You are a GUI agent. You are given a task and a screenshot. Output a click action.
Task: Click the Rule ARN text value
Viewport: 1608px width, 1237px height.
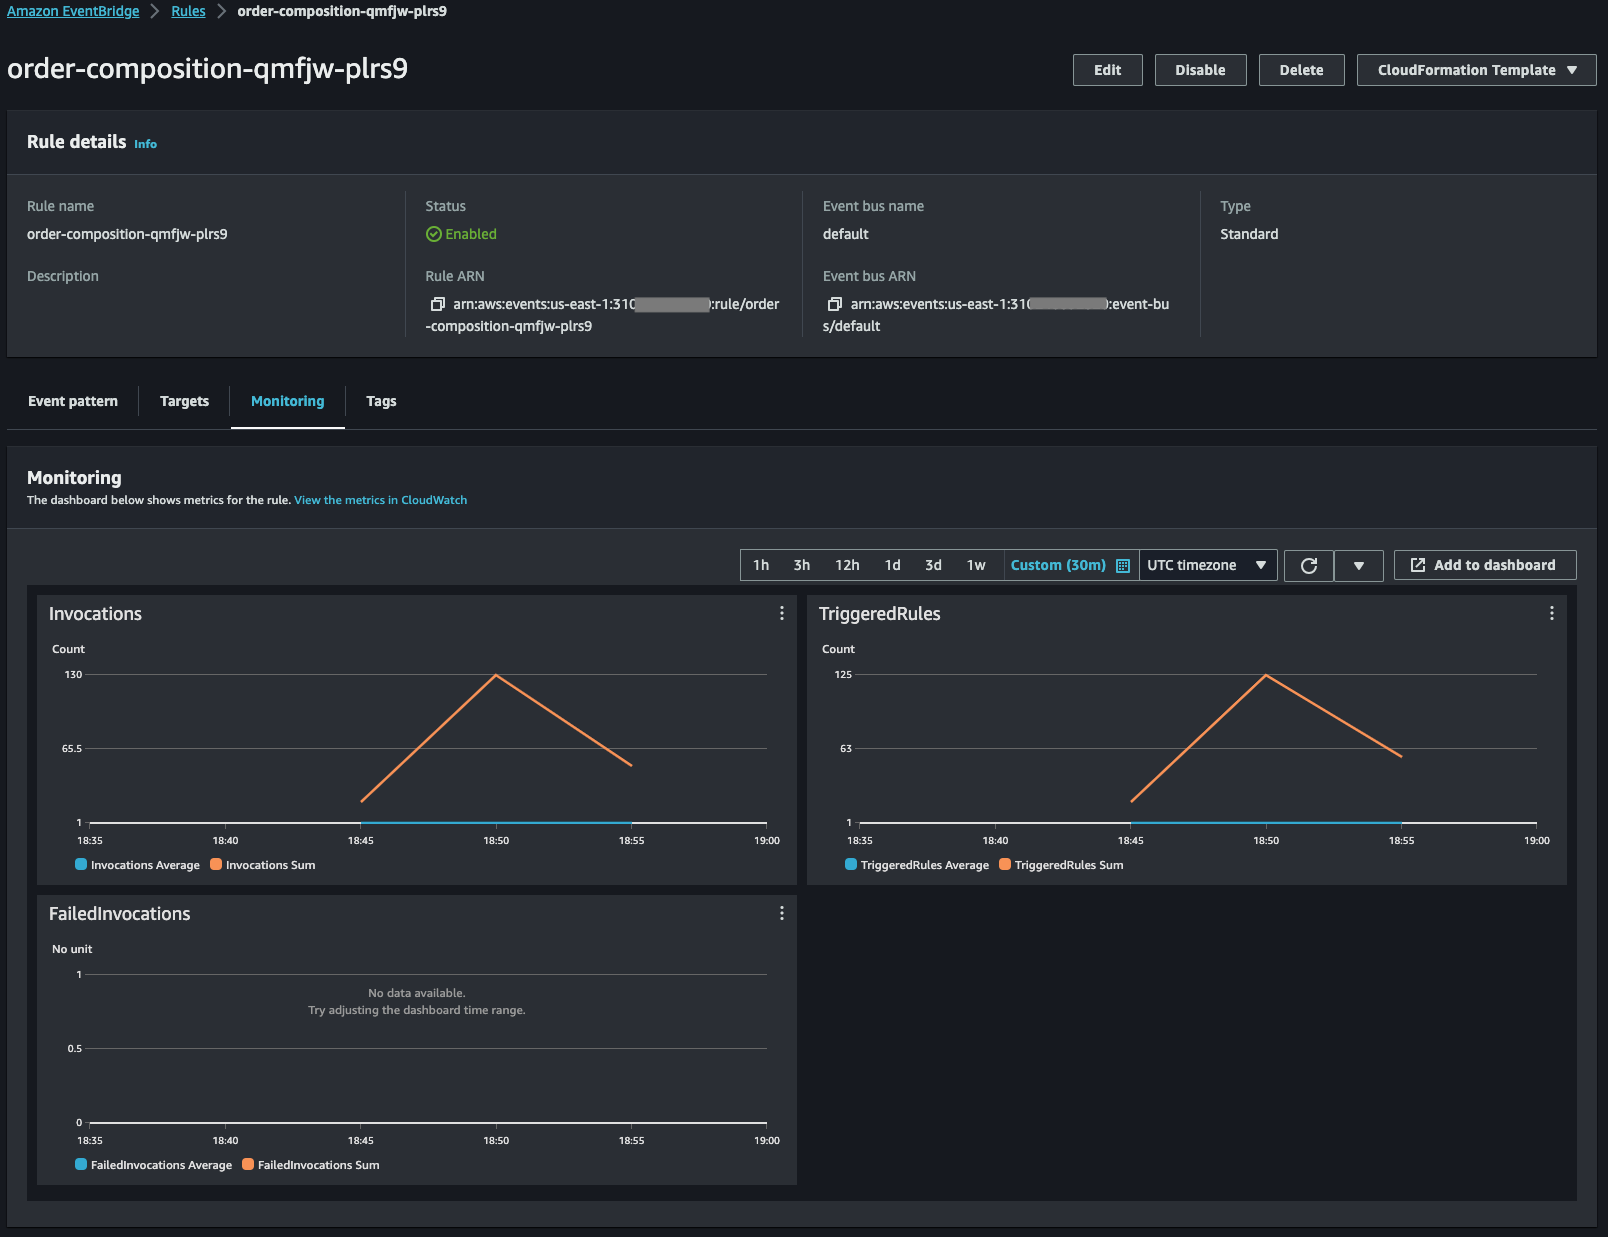coord(602,315)
